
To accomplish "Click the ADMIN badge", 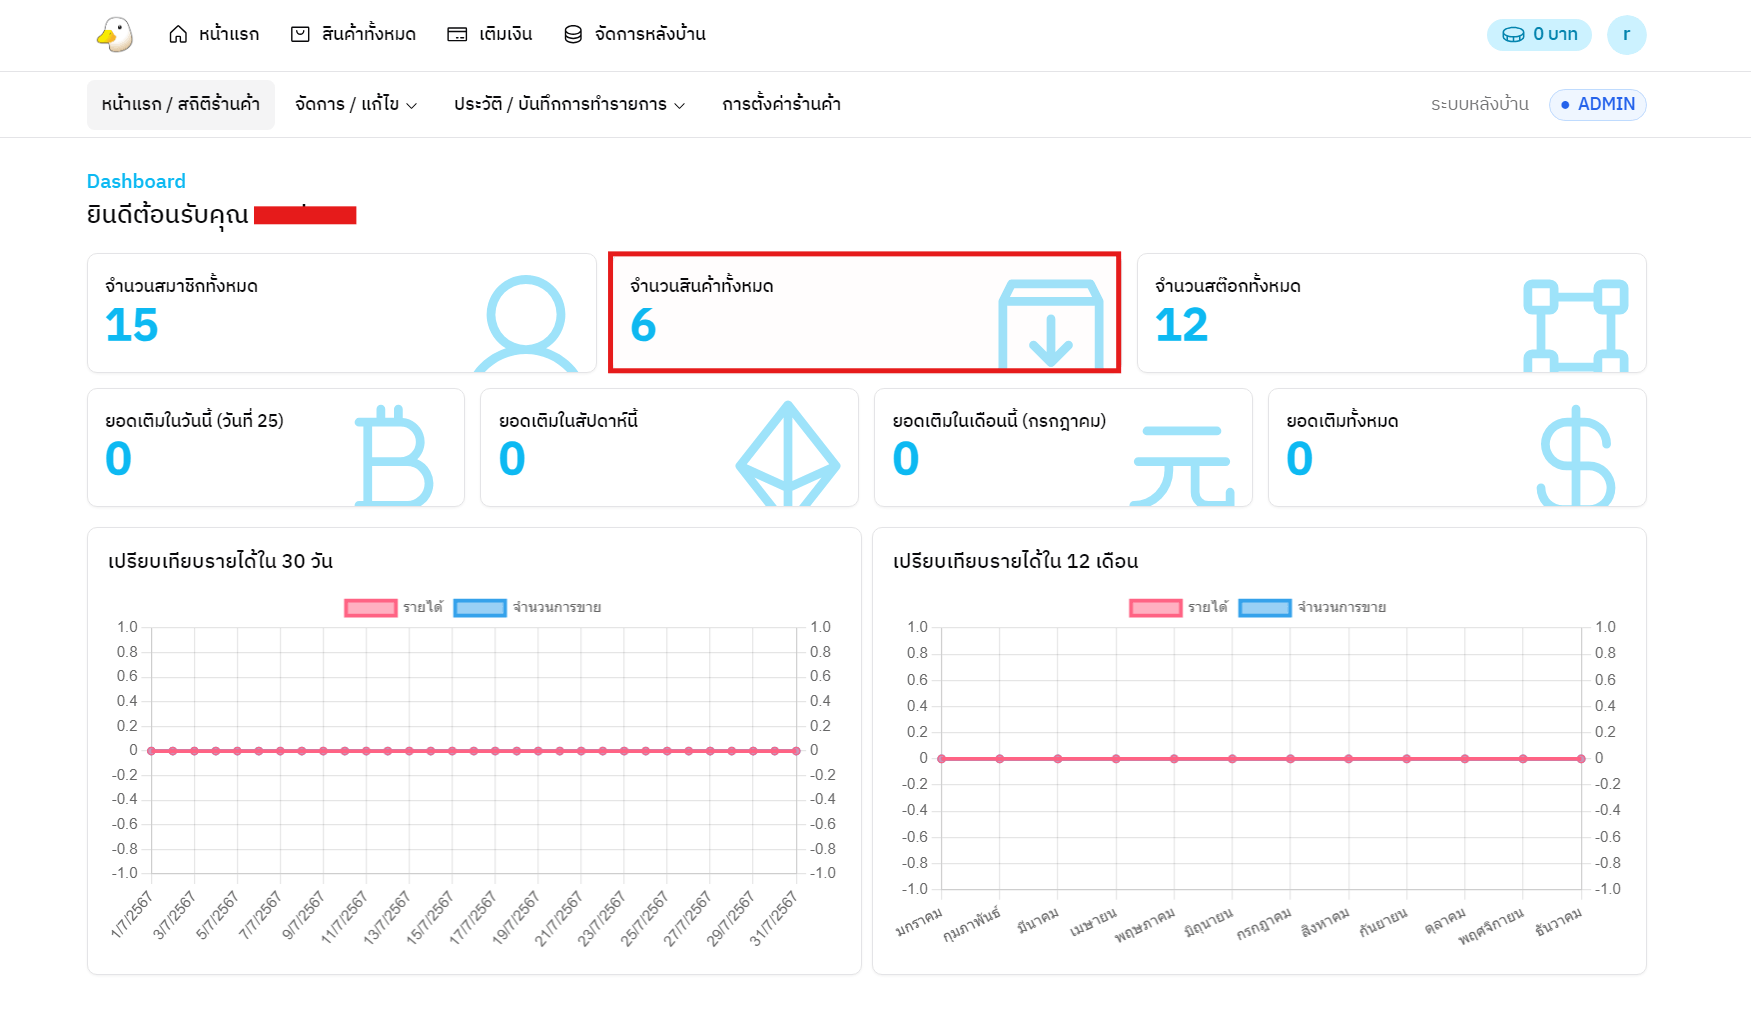I will tap(1597, 104).
